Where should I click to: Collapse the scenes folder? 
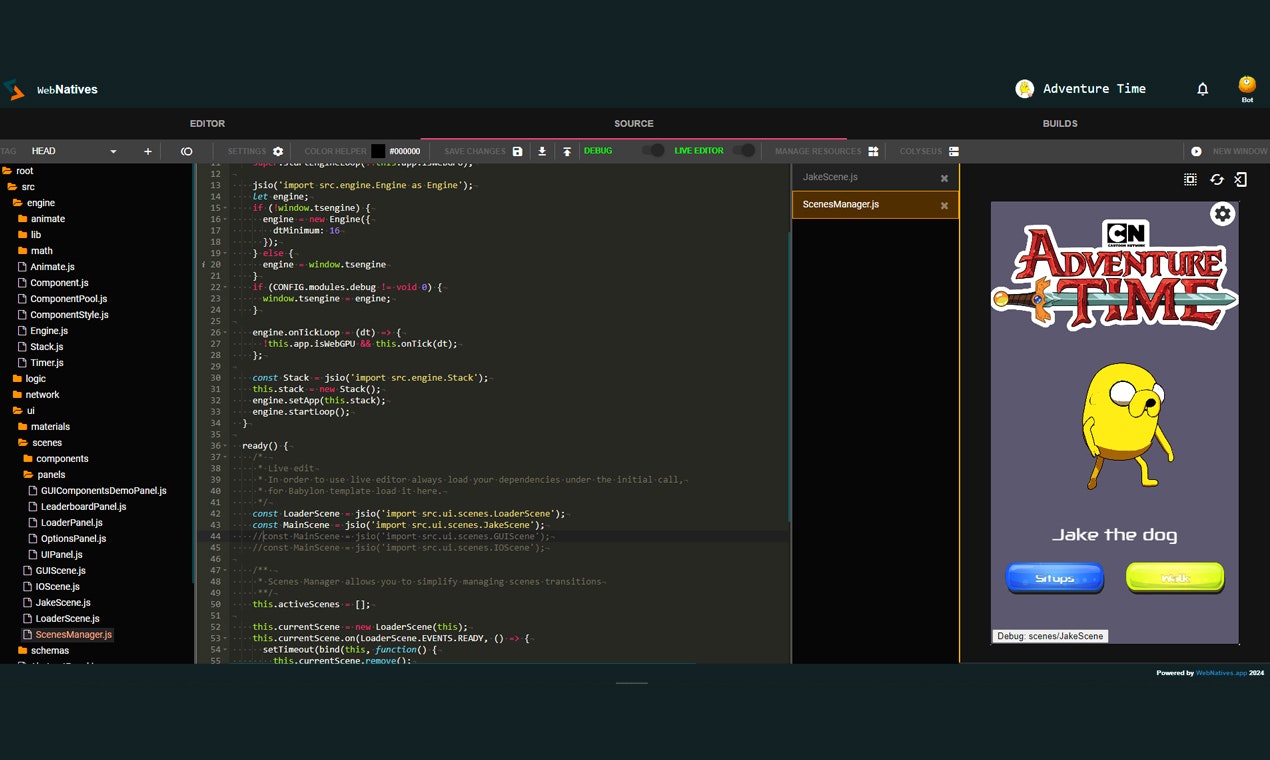pyautogui.click(x=23, y=443)
